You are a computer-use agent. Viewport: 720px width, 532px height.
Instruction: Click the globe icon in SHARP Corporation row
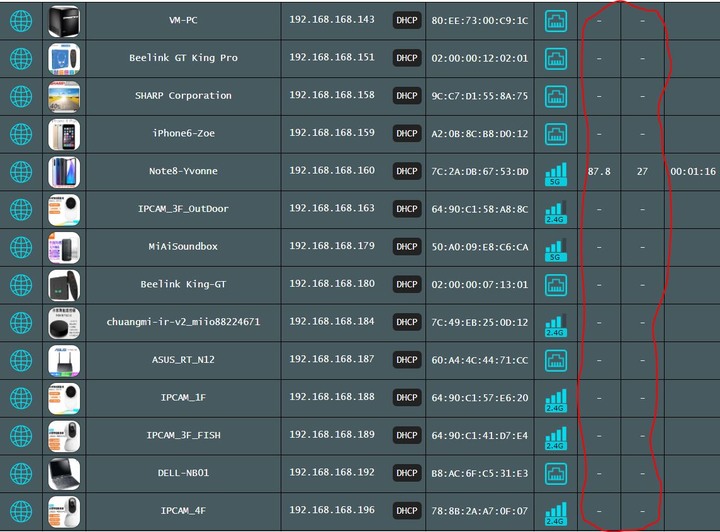[21, 96]
